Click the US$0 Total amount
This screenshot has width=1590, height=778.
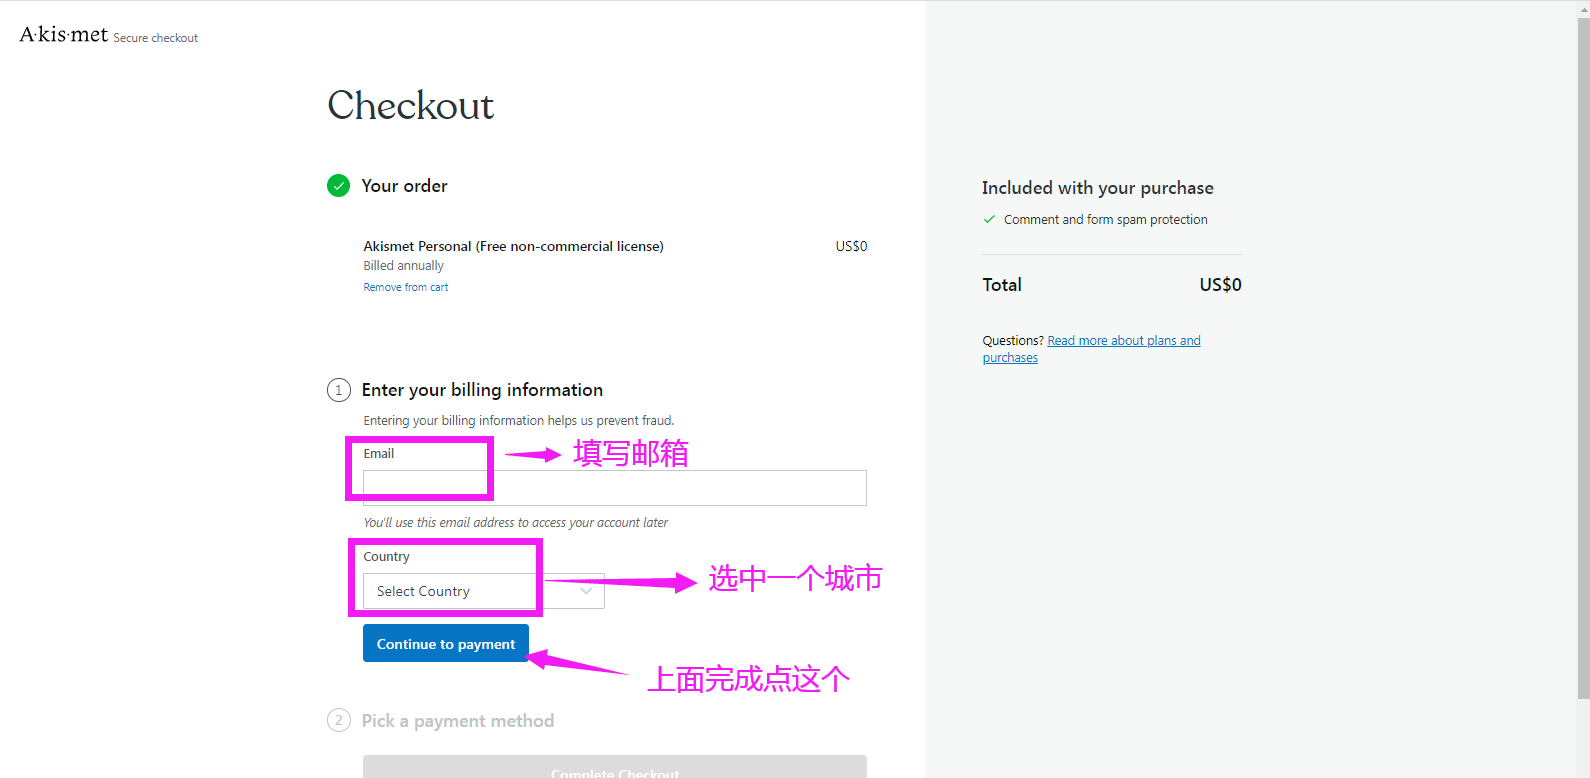point(1220,285)
